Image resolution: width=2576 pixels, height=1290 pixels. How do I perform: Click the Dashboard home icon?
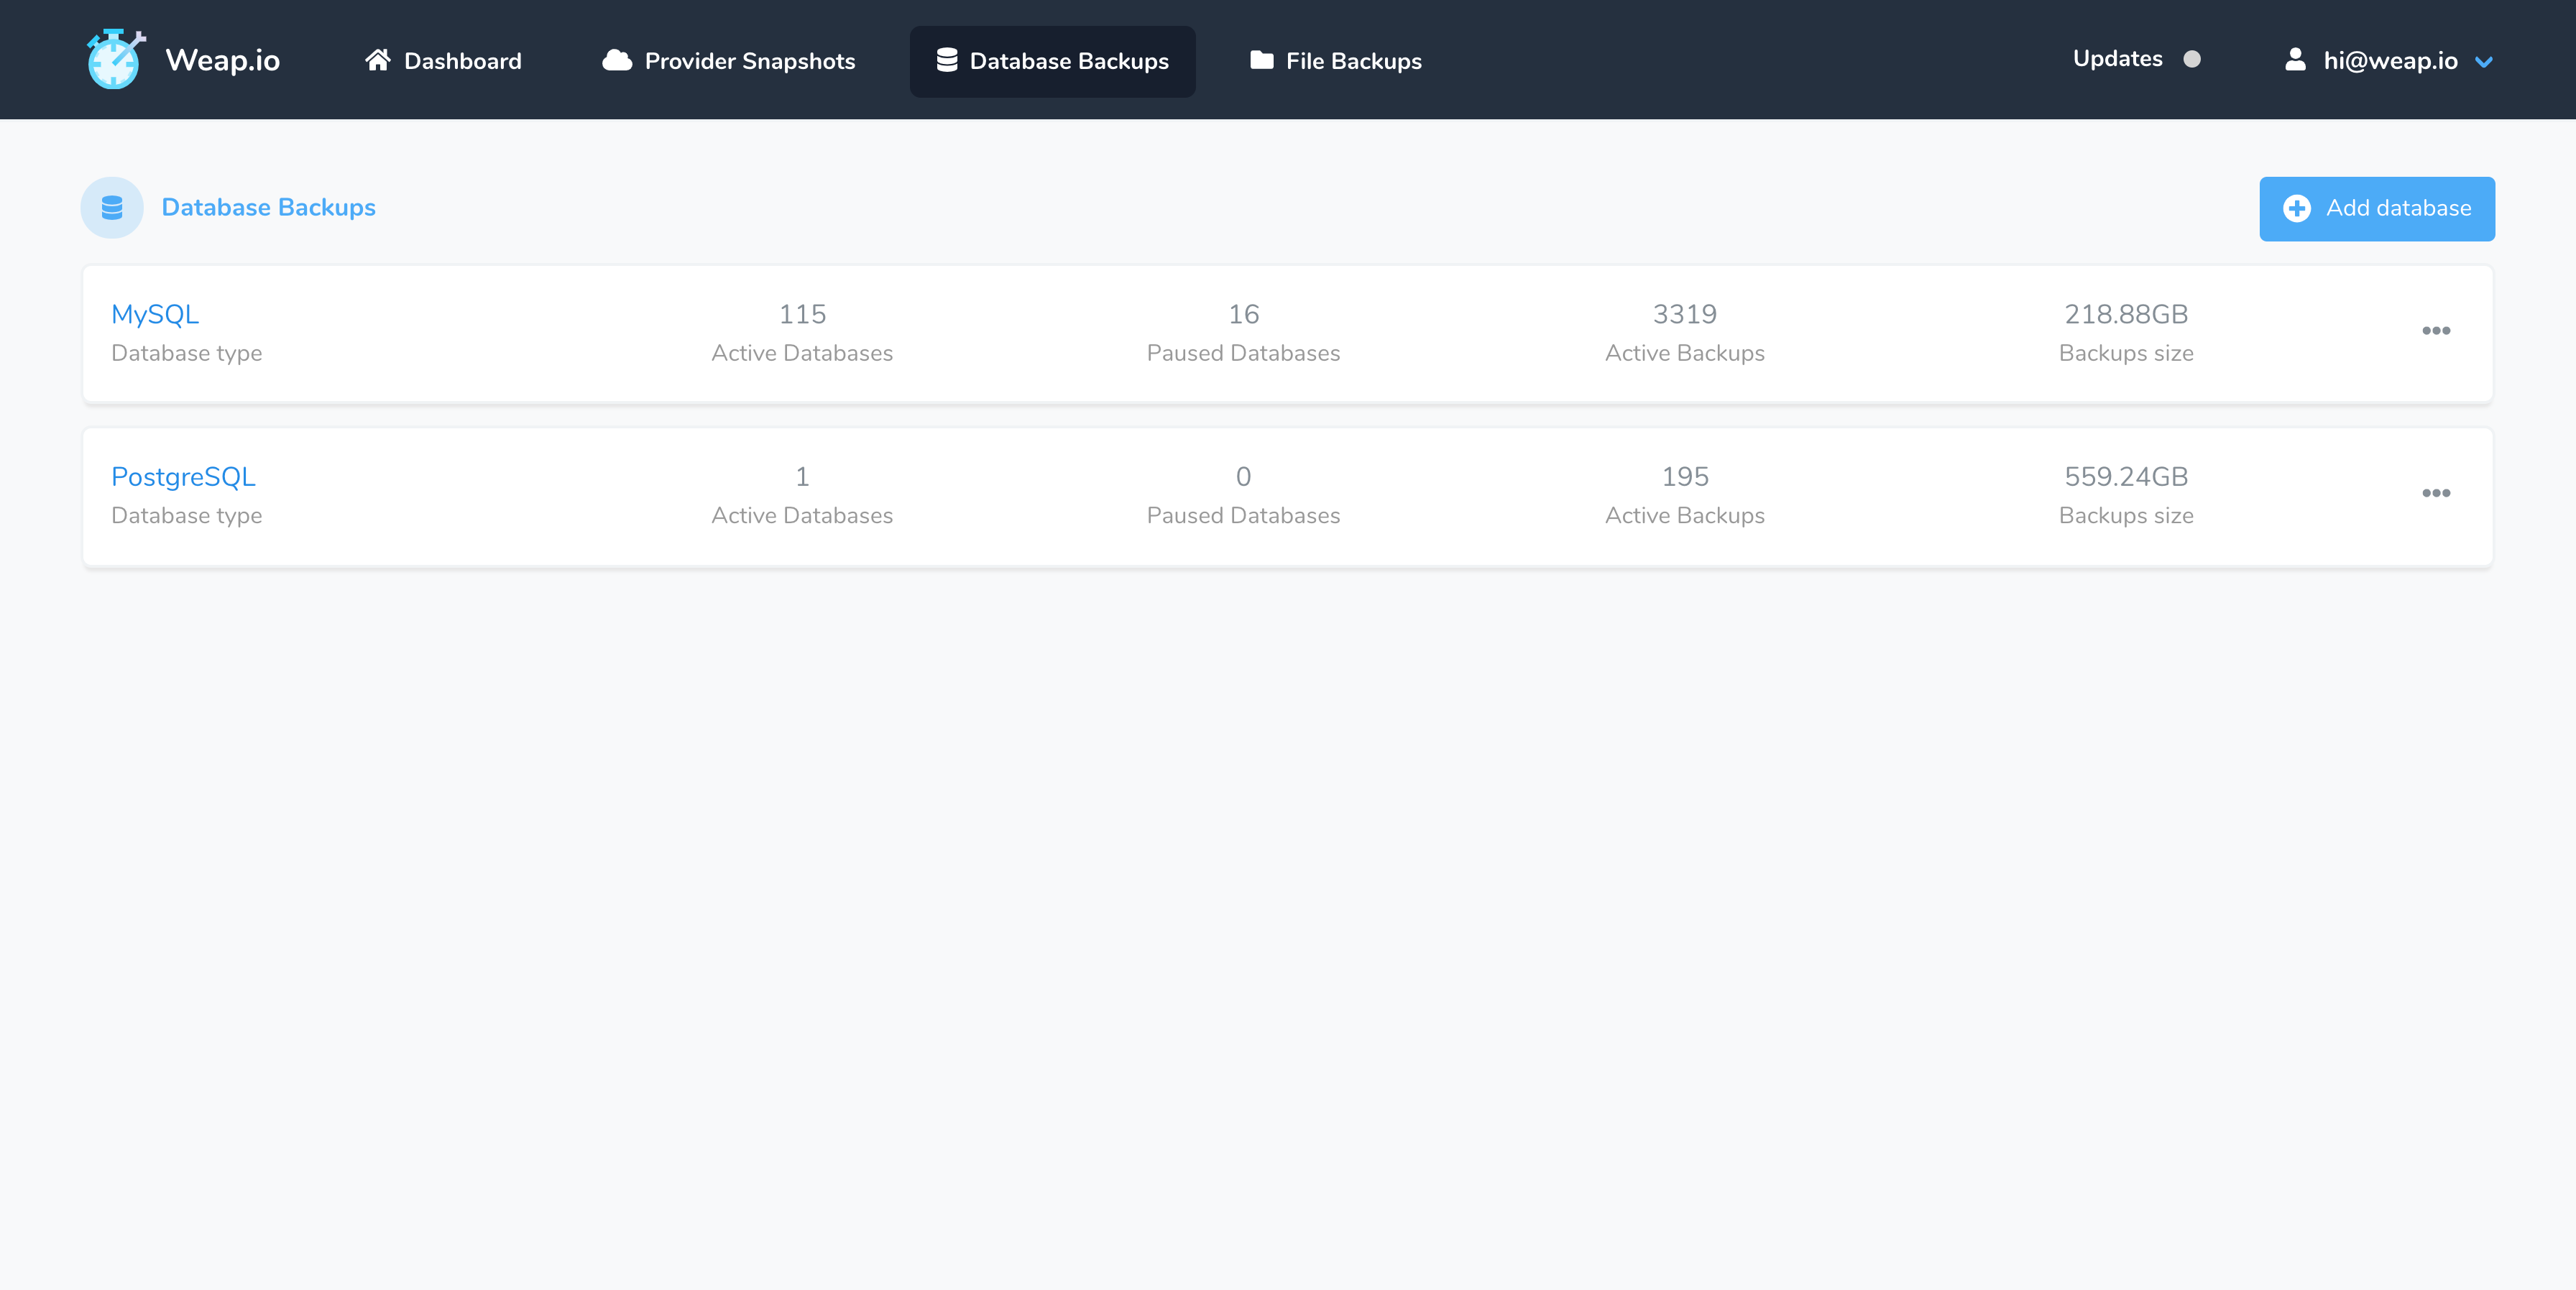pyautogui.click(x=377, y=60)
